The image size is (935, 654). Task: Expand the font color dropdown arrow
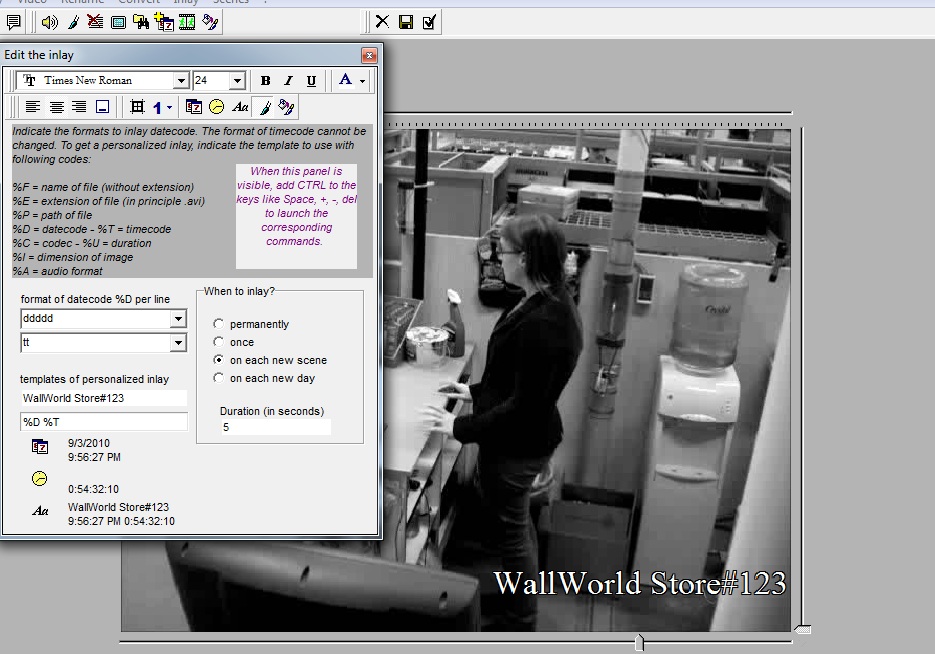[363, 81]
